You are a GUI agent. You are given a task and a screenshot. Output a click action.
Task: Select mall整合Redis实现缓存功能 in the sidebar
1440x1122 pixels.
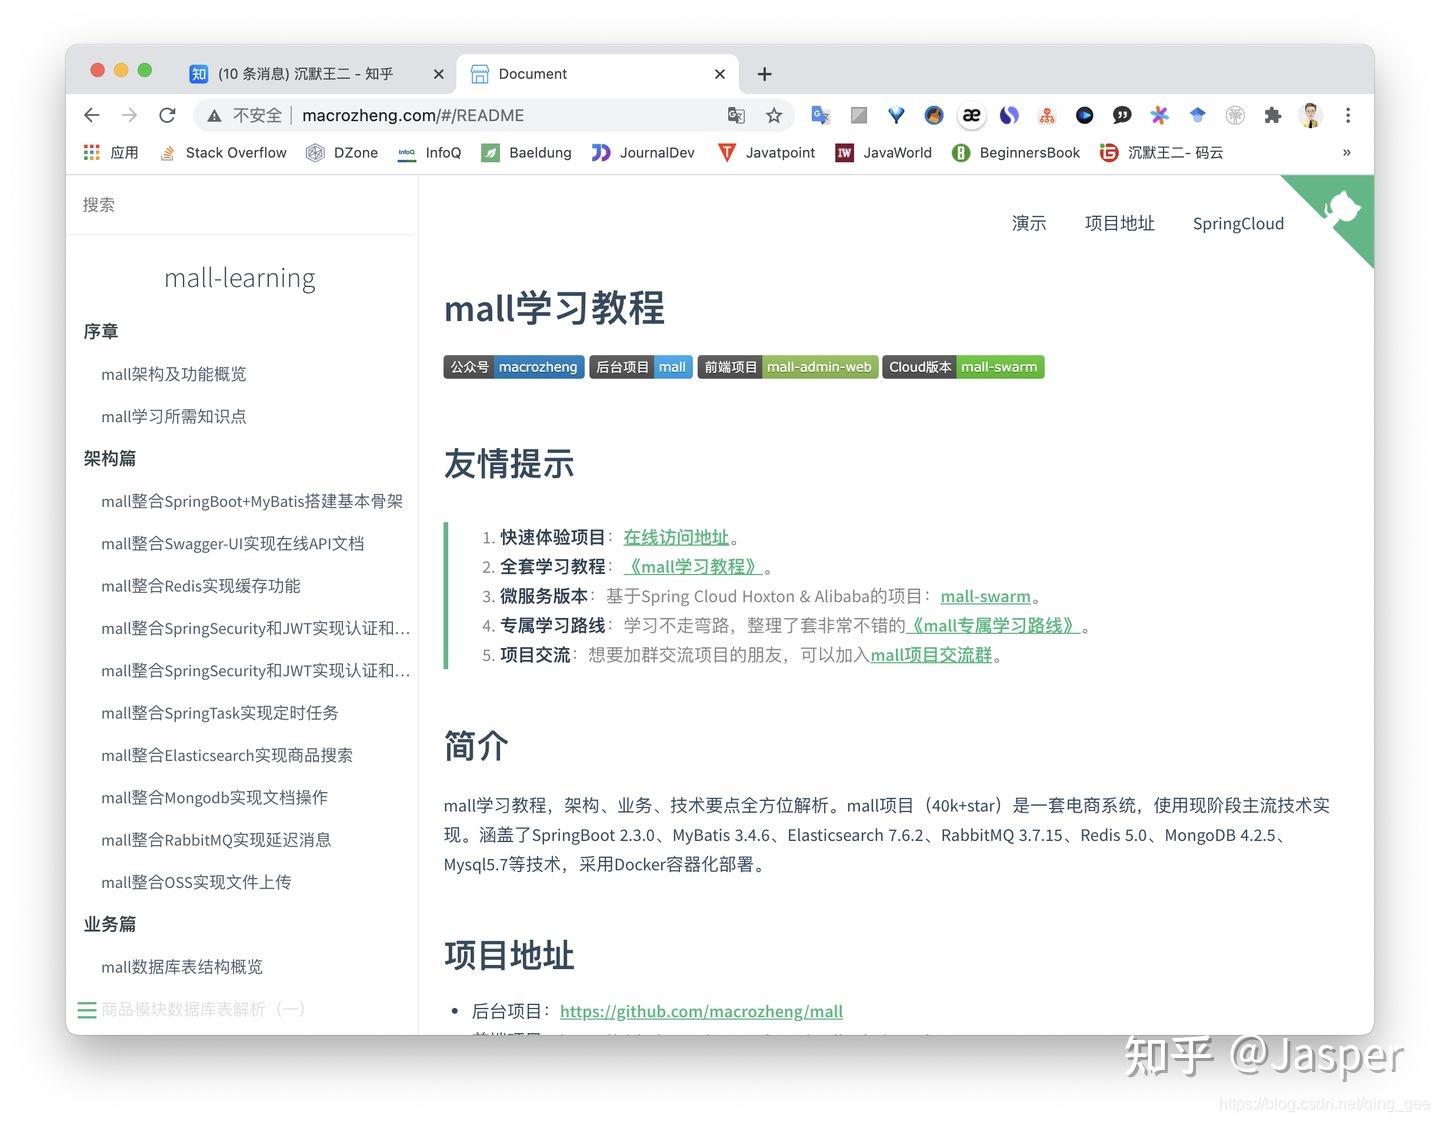coord(200,586)
